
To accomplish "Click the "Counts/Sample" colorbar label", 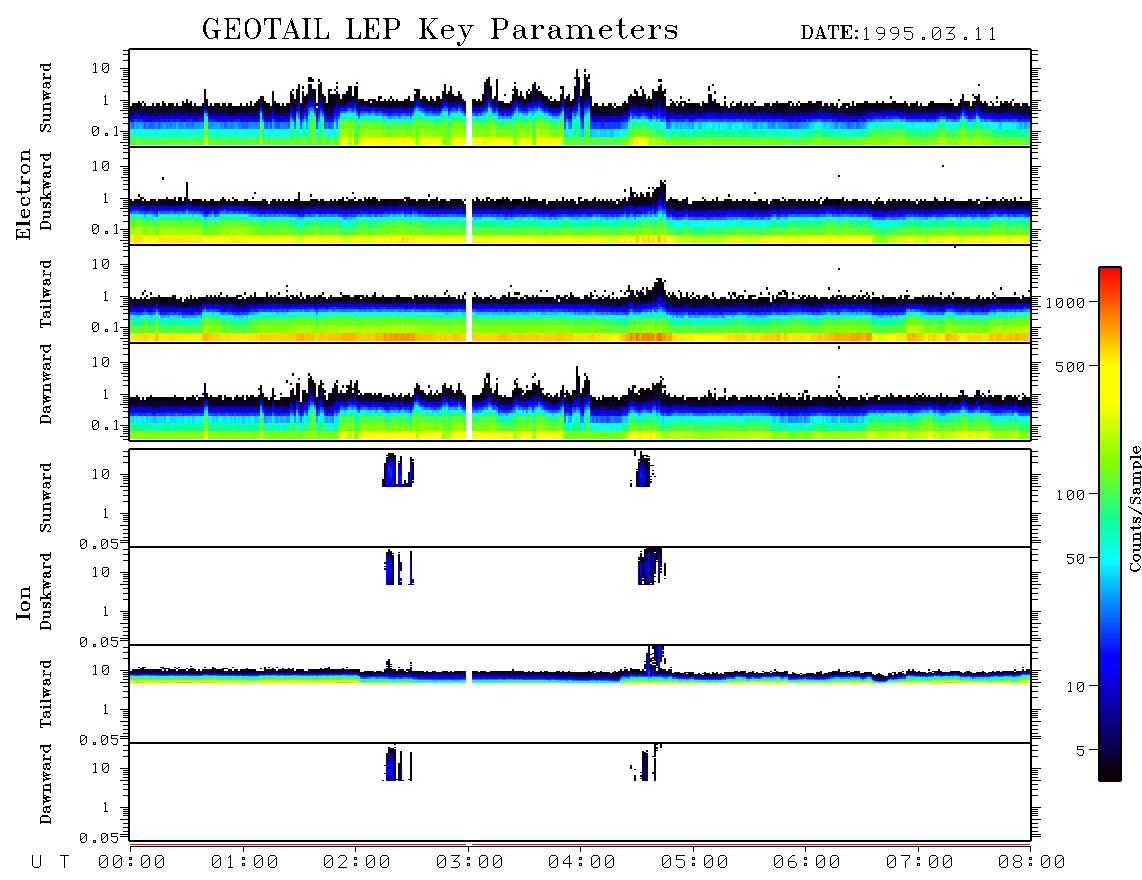I will 1134,508.
